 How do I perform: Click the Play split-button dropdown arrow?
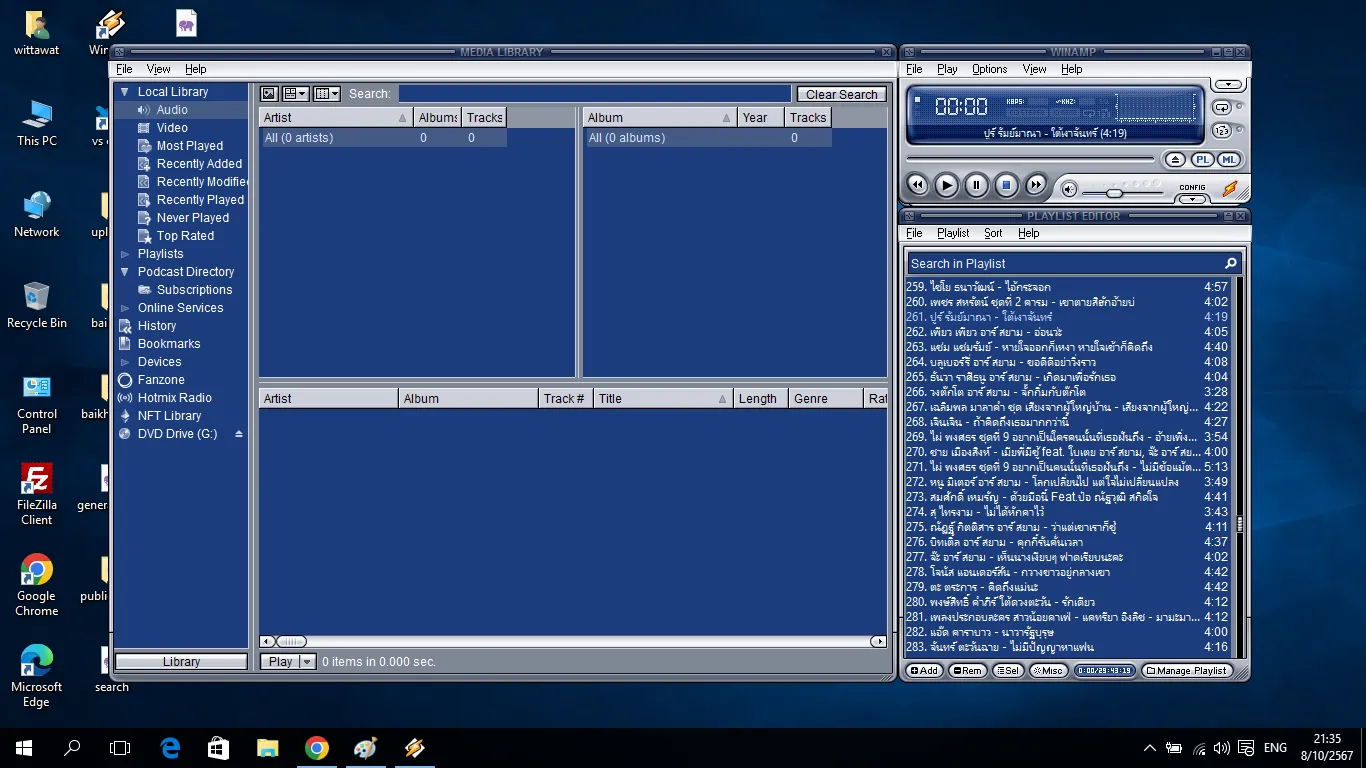[308, 662]
